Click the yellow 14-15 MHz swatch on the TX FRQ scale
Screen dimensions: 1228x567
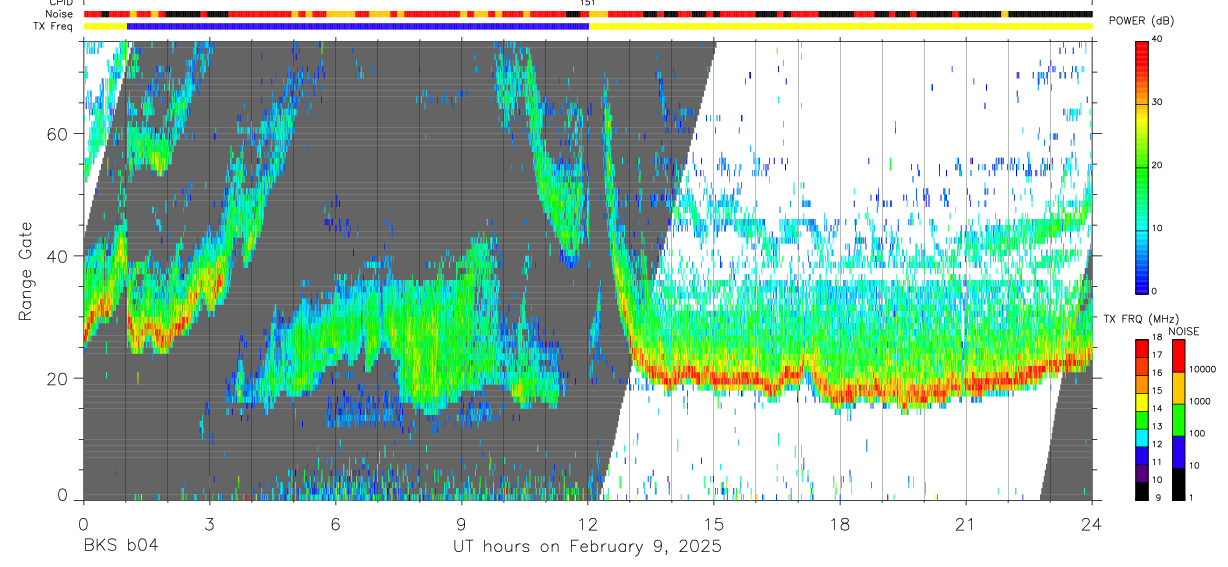coord(1141,400)
